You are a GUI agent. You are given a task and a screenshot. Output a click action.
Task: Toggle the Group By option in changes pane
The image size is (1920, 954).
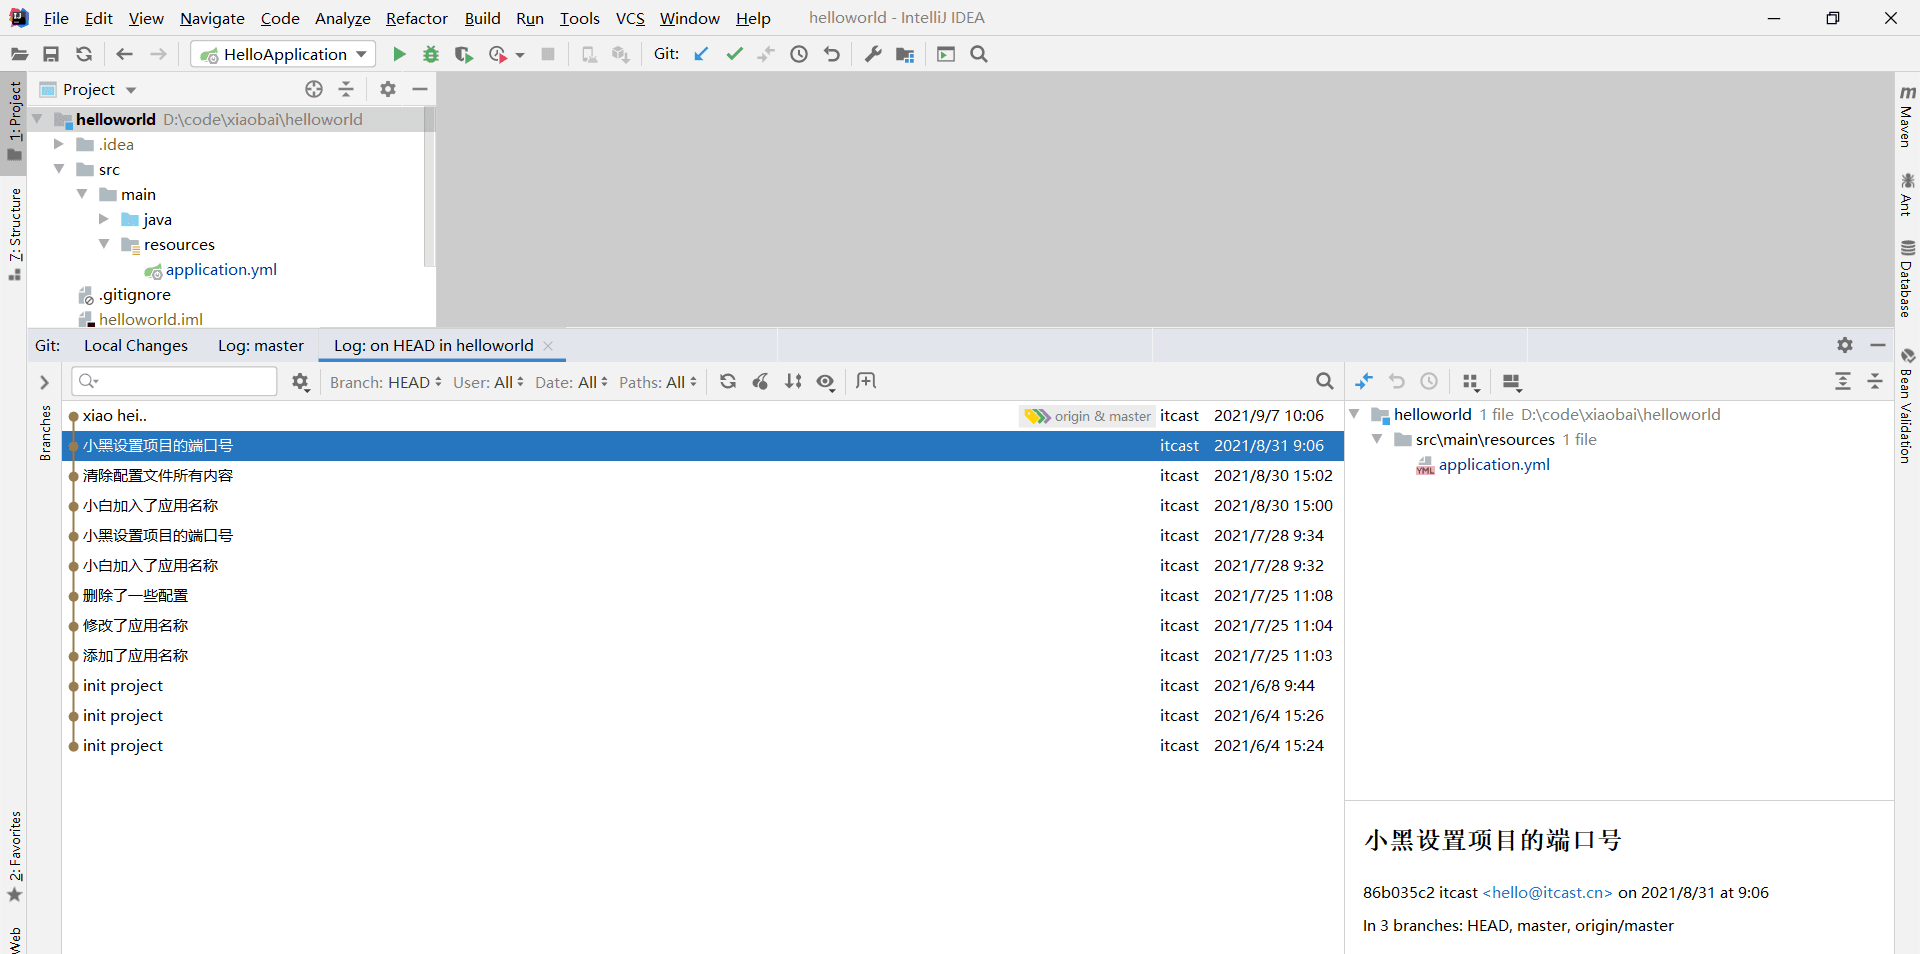1470,381
